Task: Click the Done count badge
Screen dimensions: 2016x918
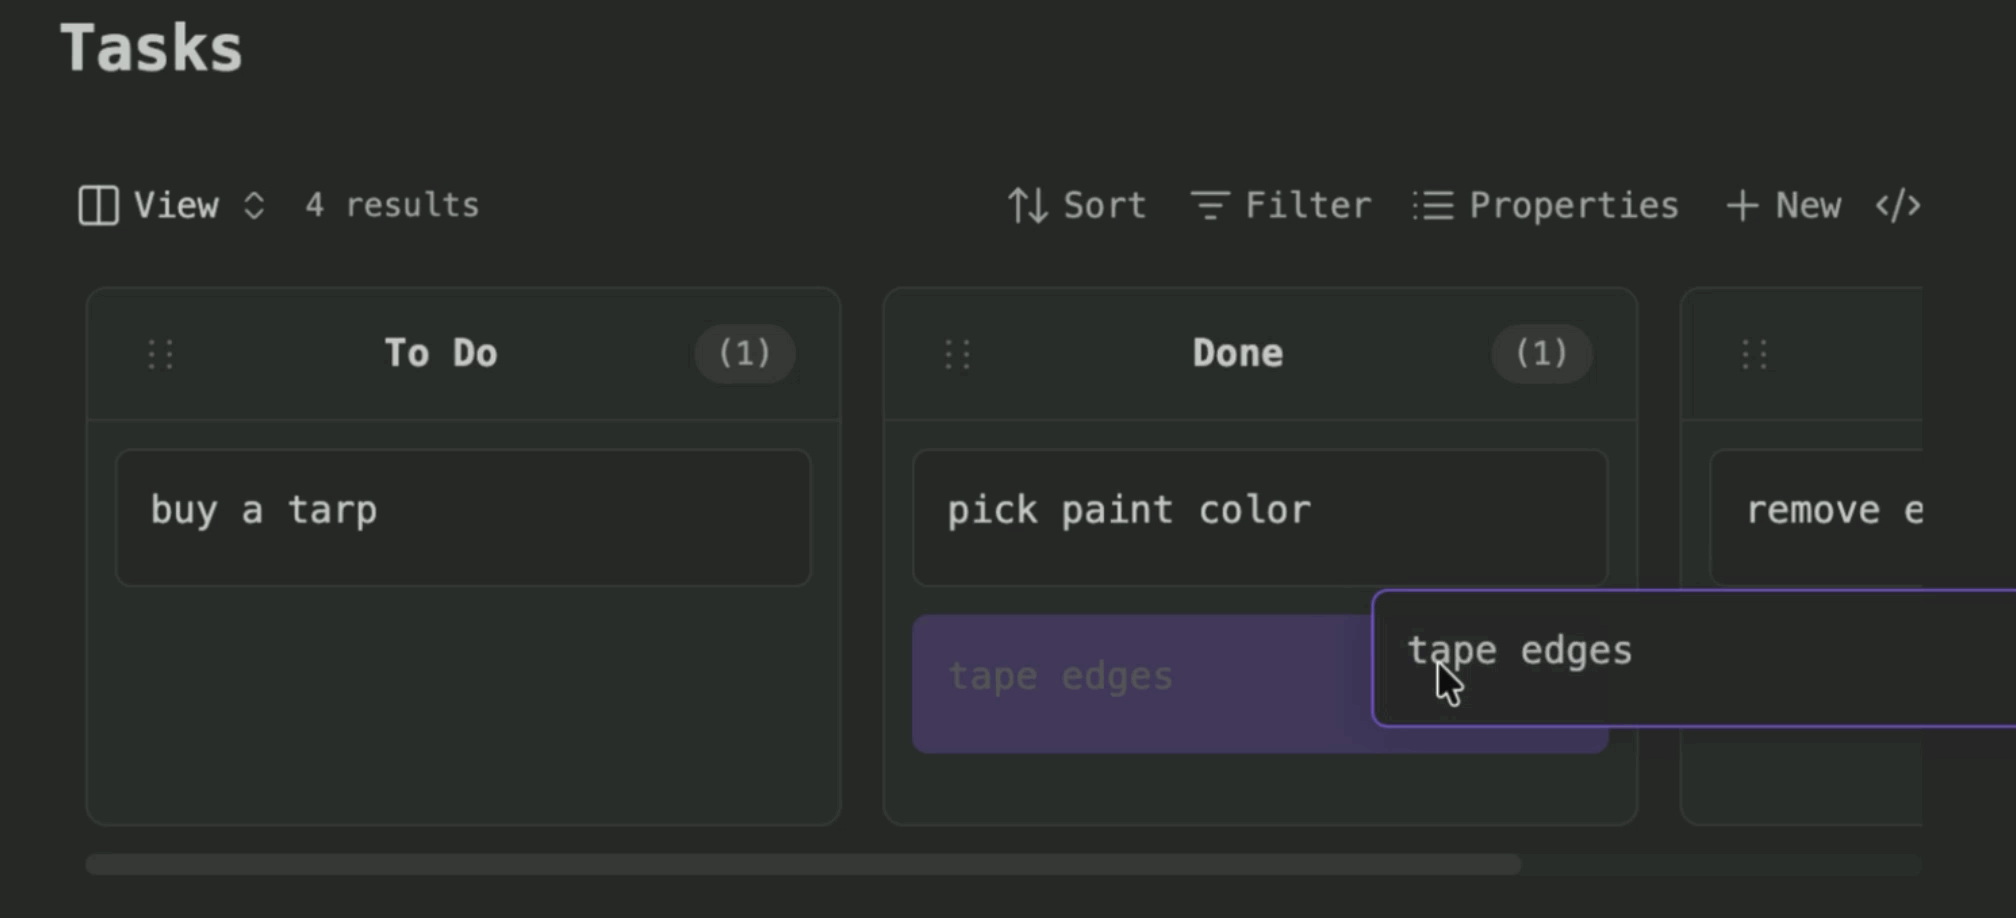Action: coord(1541,354)
